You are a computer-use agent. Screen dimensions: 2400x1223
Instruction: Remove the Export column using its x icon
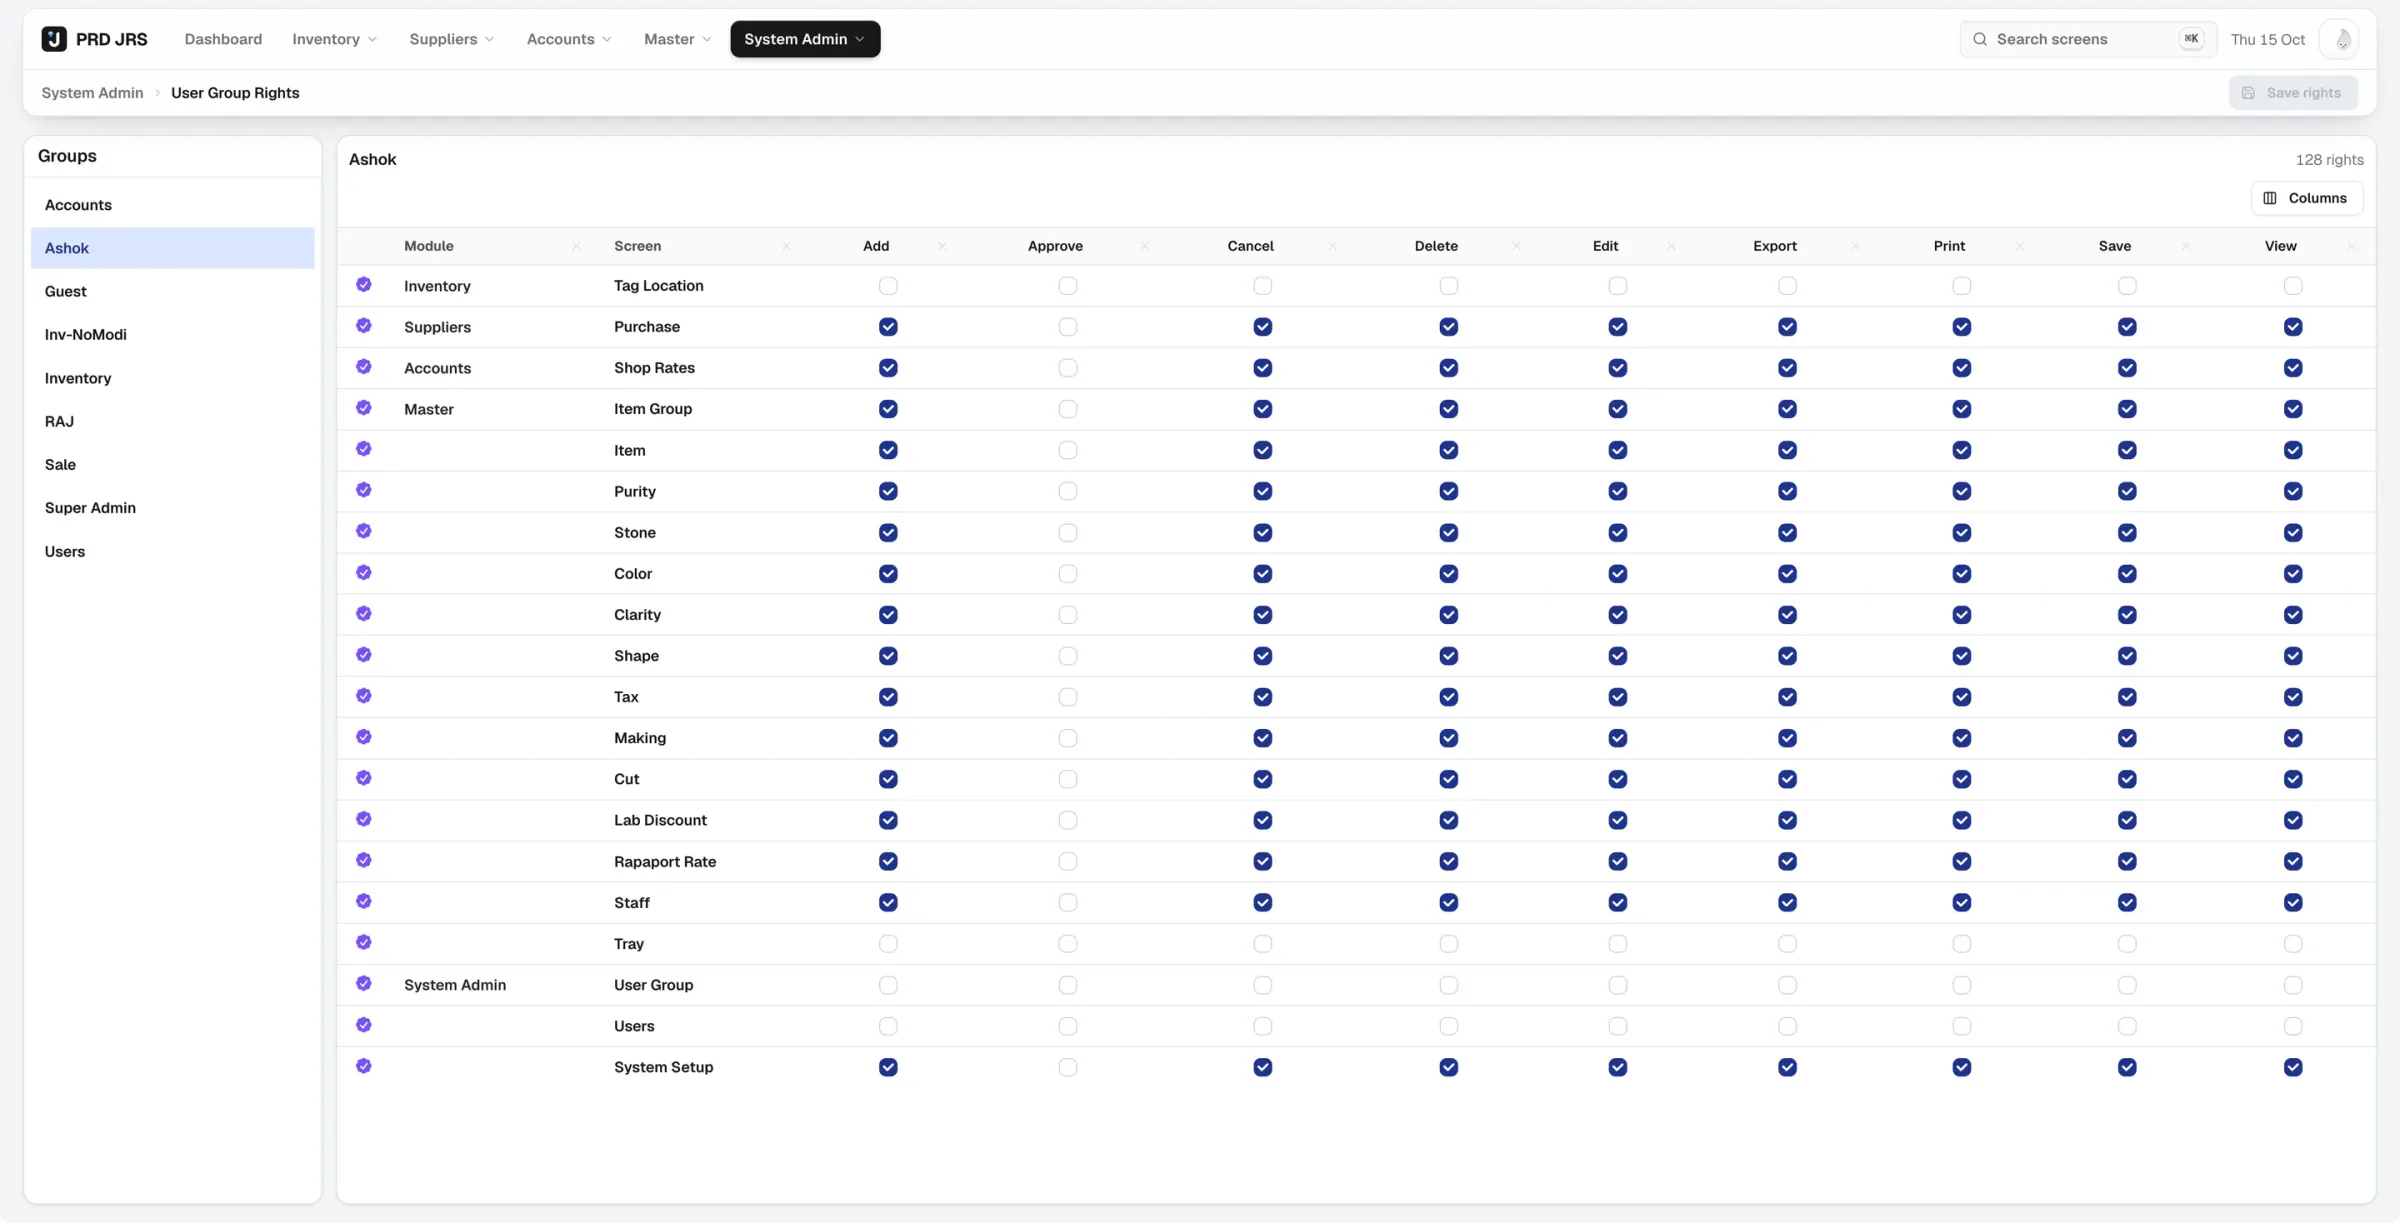tap(1855, 246)
